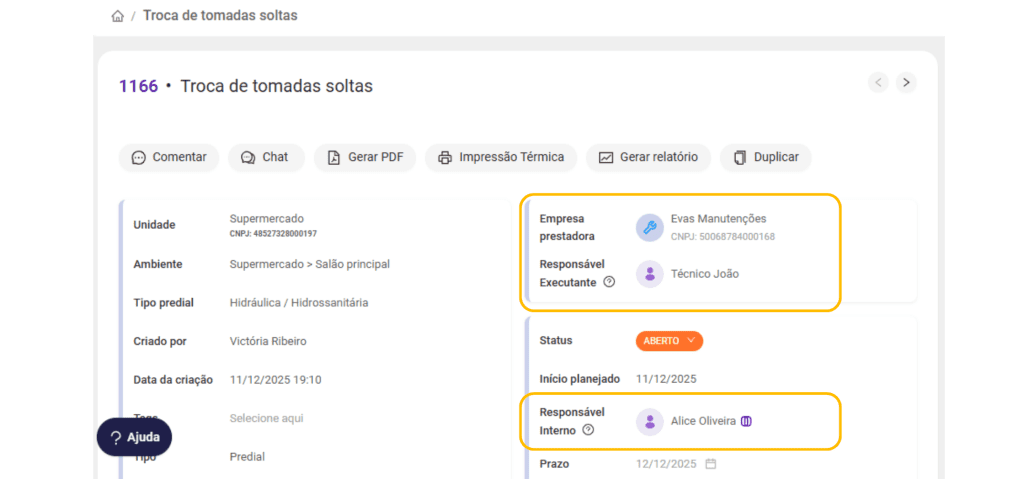The image size is (1024, 479).
Task: Click help icon next to Responsável Executante
Action: tap(609, 283)
